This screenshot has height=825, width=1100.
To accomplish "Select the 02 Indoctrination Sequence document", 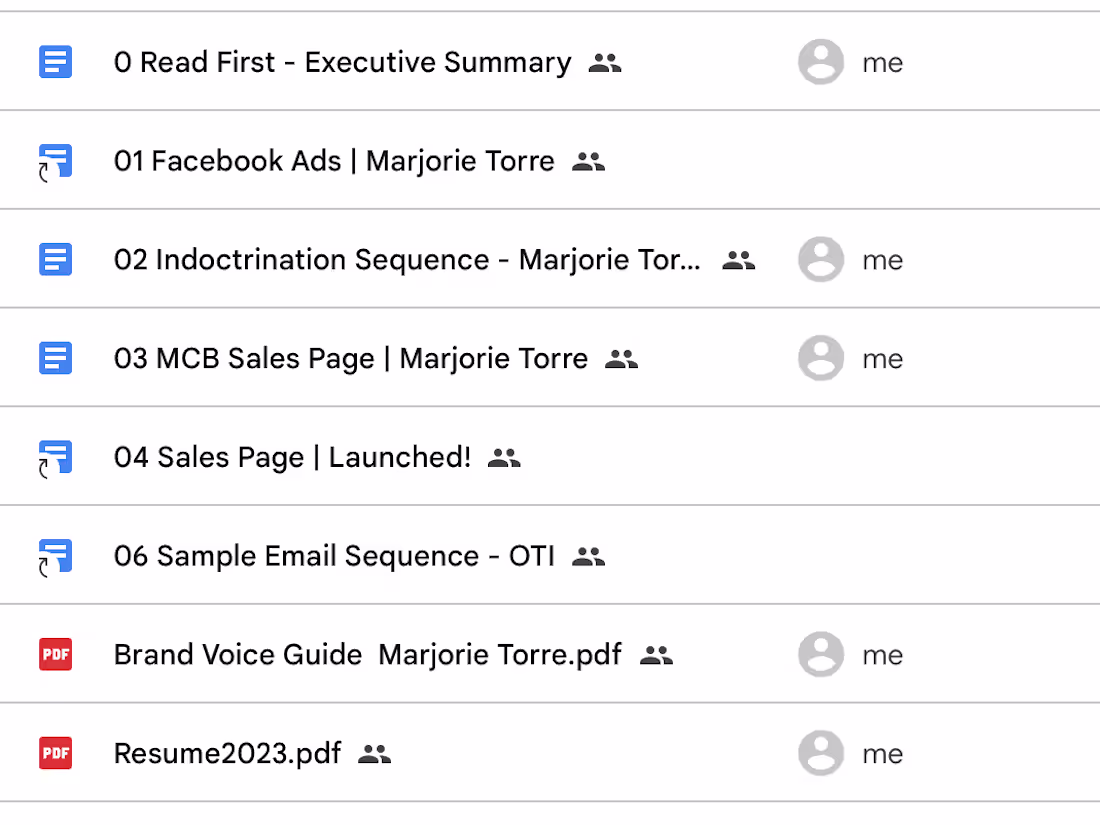I will 407,260.
